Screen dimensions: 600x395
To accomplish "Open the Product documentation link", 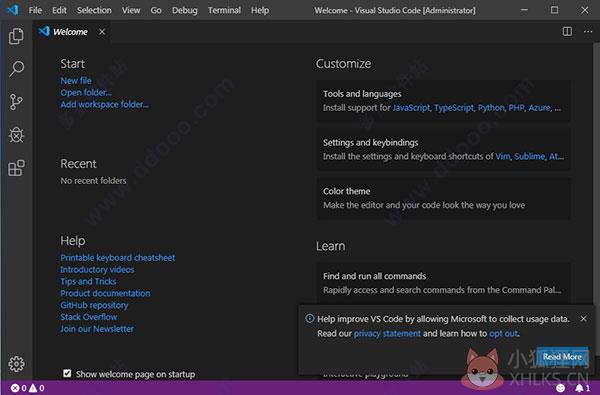I will (x=105, y=293).
